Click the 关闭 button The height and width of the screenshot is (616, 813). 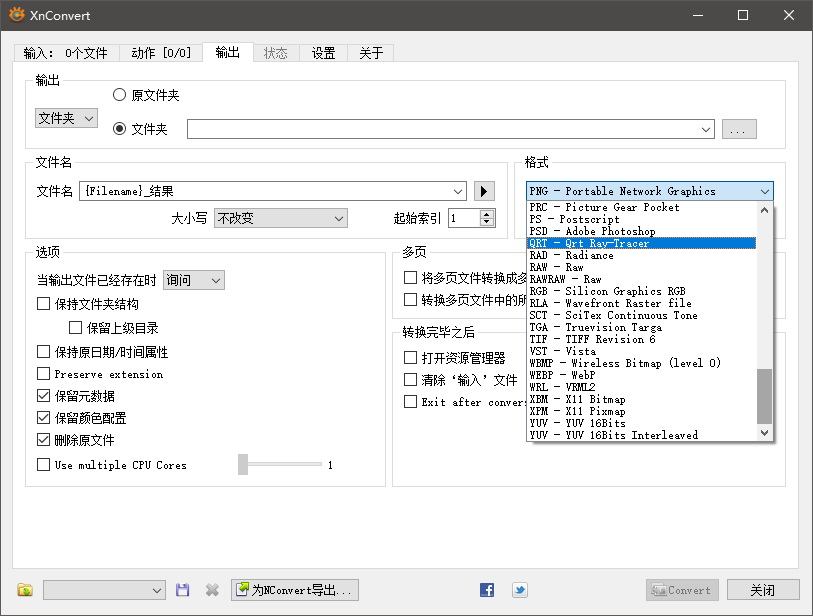tap(763, 590)
